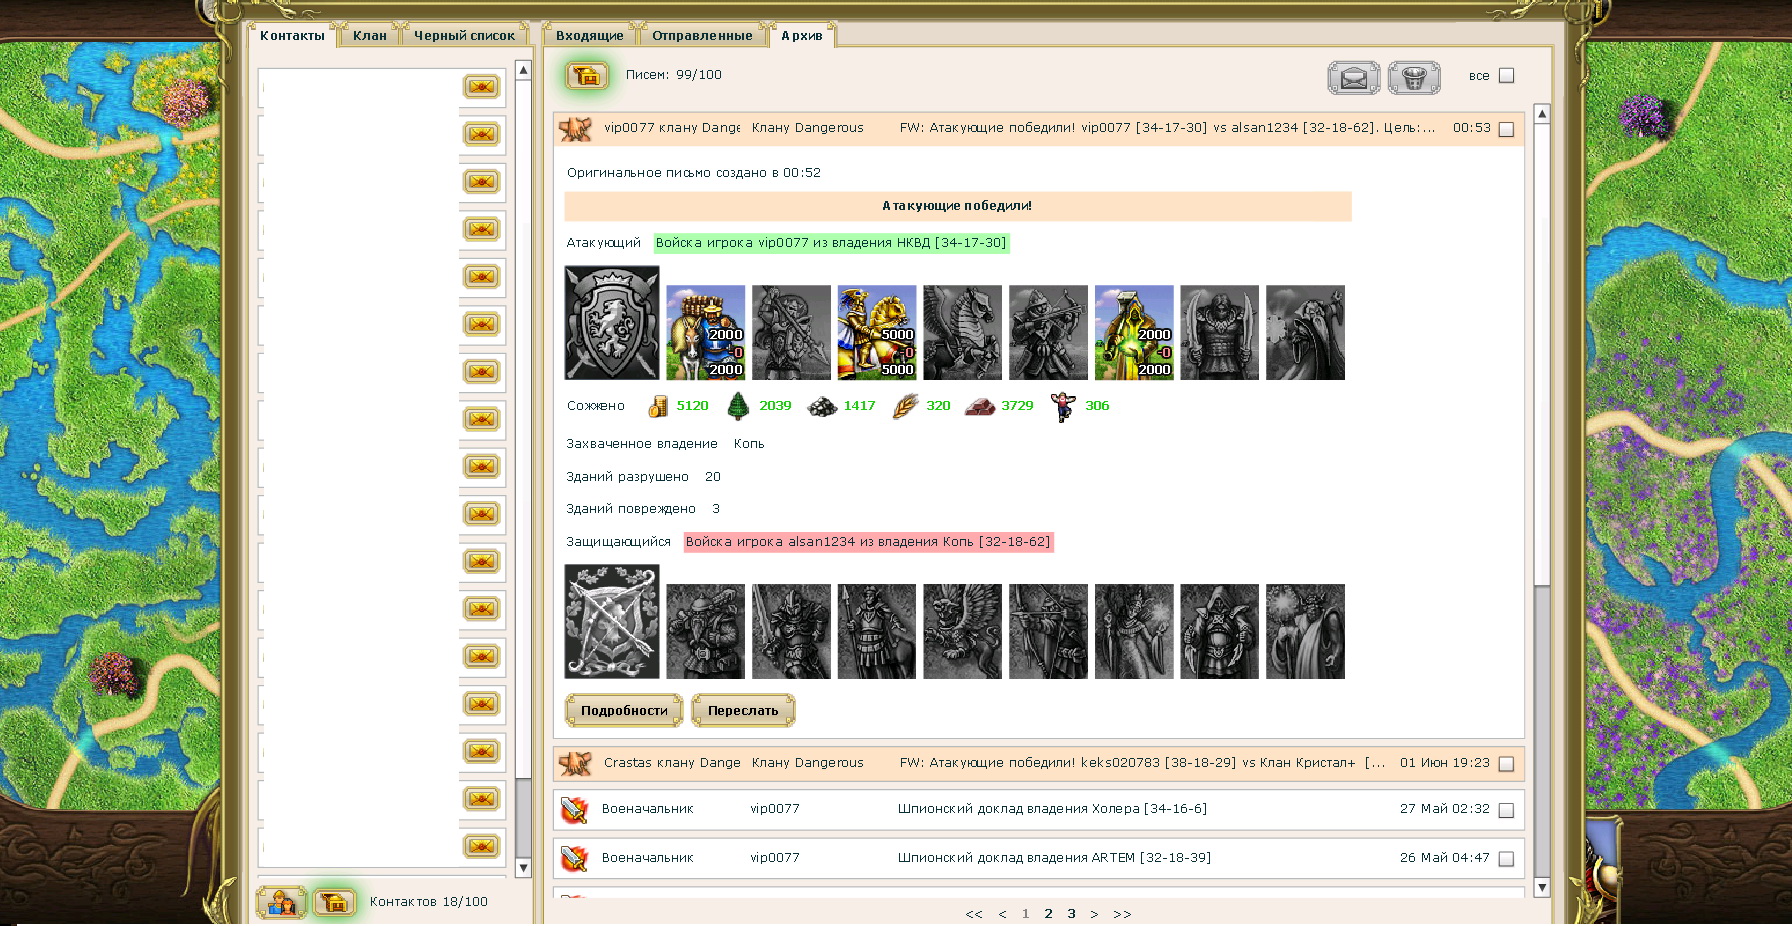Screen dimensions: 1792x926
Task: Open the Черный список tab
Action: pos(464,35)
